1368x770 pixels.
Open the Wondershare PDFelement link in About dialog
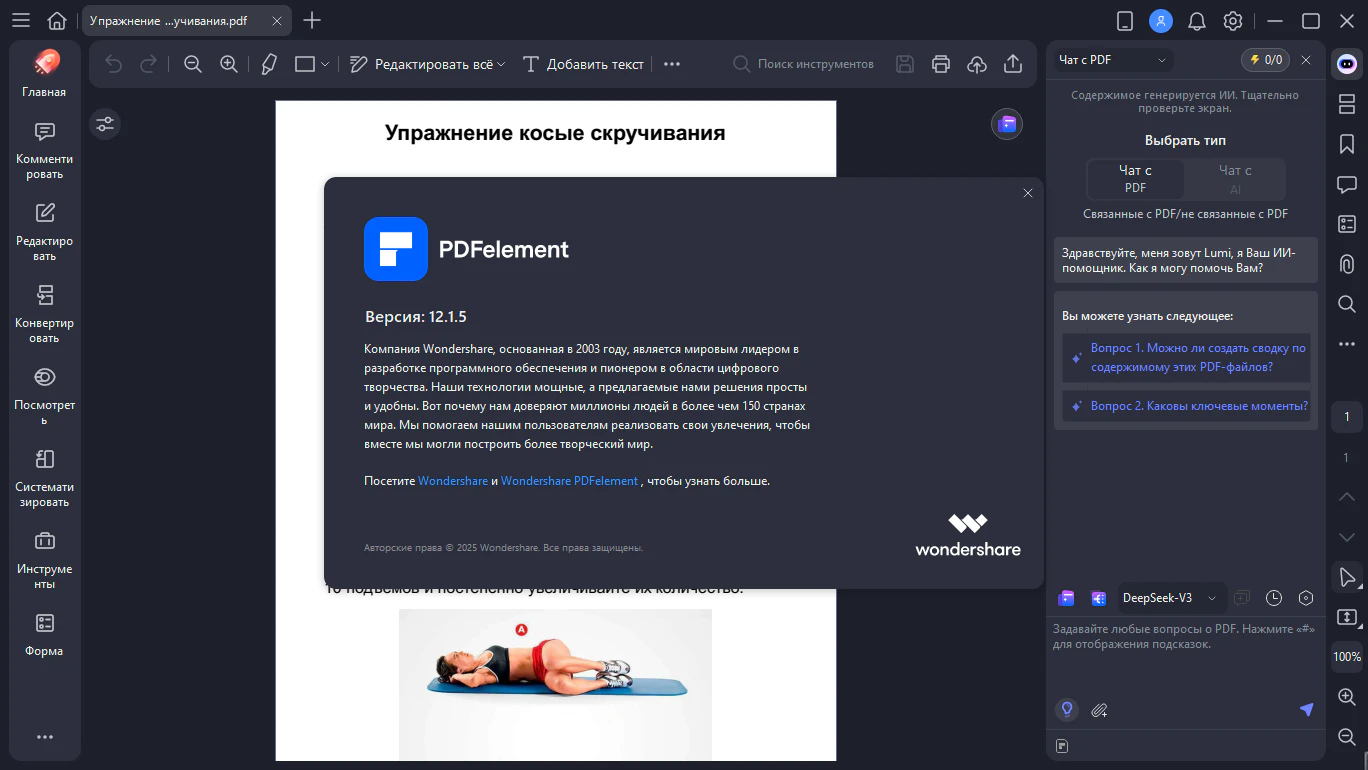tap(569, 481)
